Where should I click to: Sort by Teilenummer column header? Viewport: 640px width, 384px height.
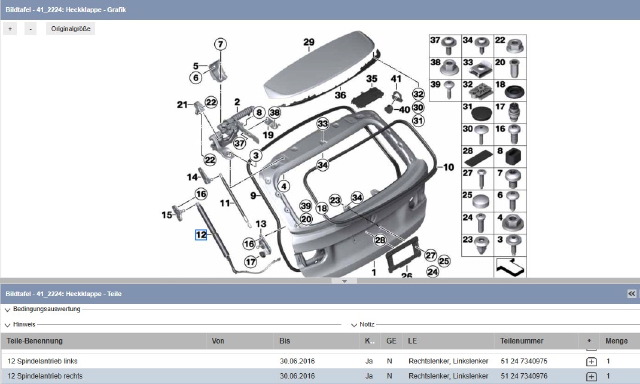pyautogui.click(x=522, y=341)
